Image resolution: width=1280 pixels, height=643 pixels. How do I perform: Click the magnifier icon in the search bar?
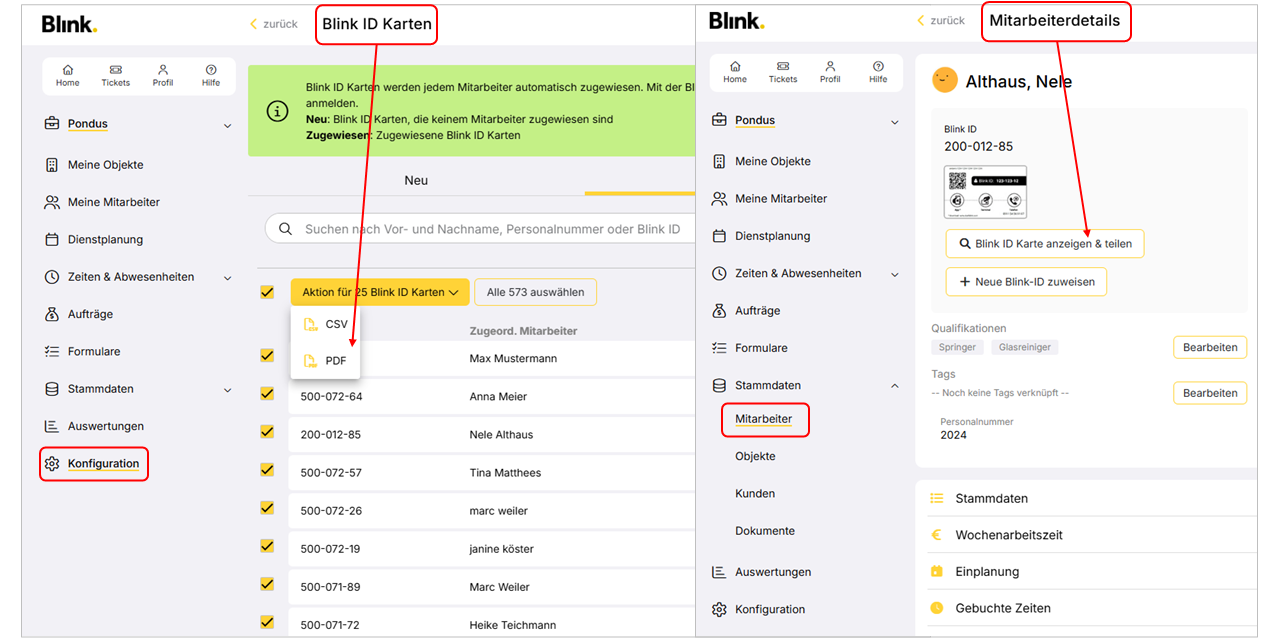coord(286,229)
